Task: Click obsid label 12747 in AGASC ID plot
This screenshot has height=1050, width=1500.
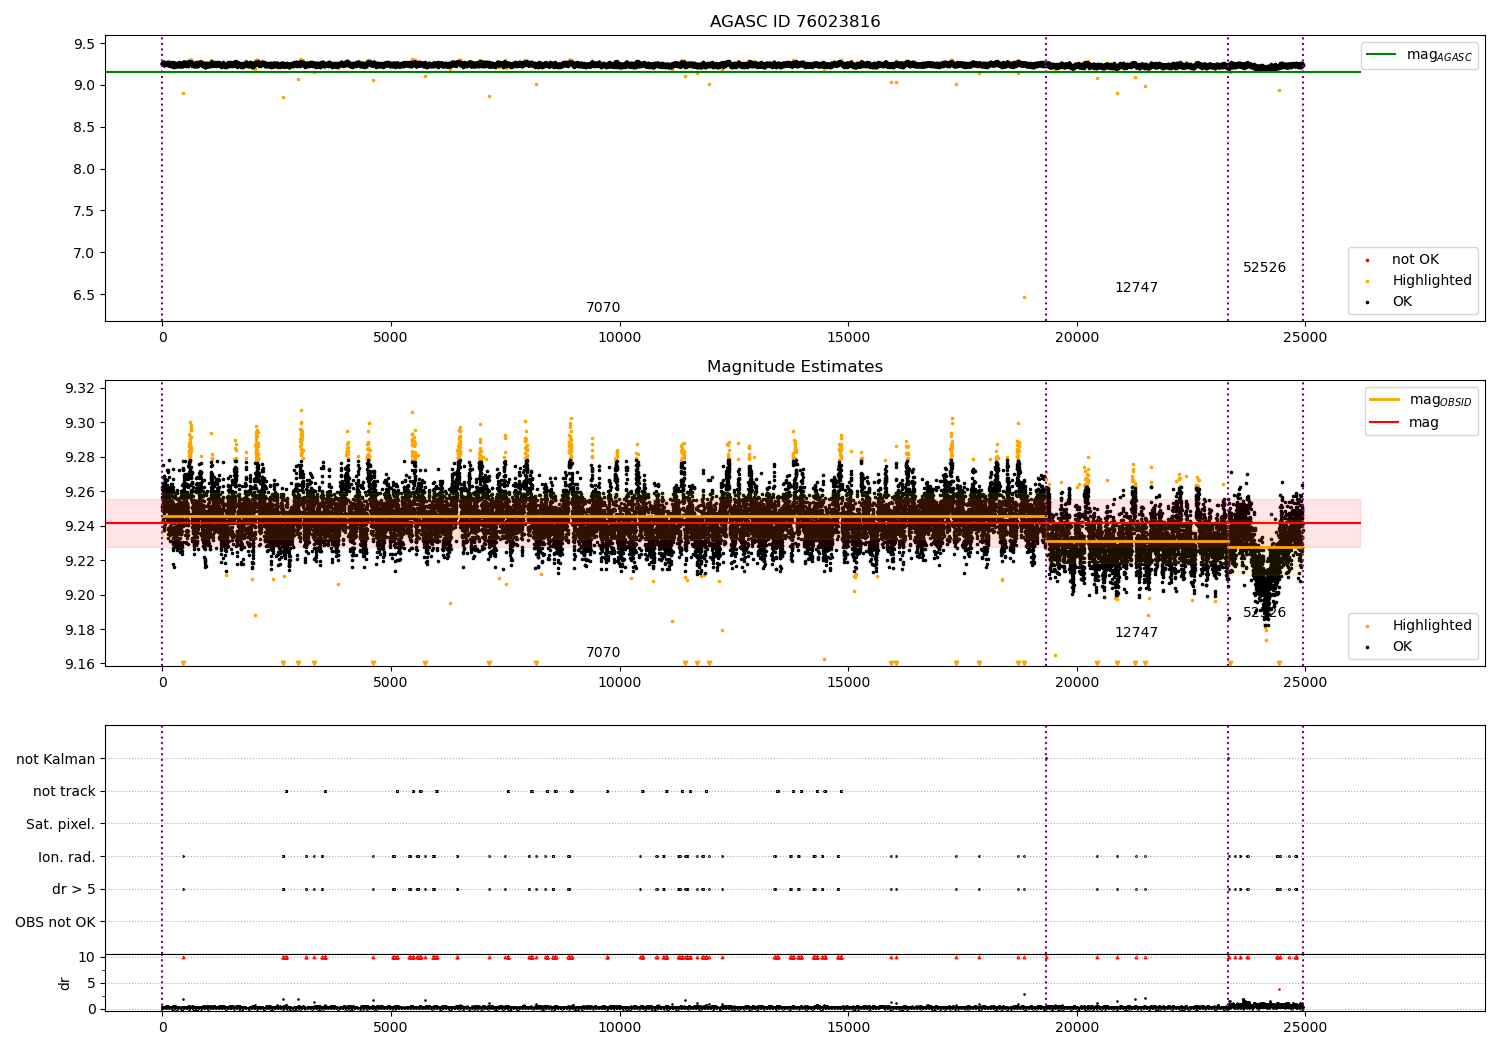Action: click(x=1136, y=288)
